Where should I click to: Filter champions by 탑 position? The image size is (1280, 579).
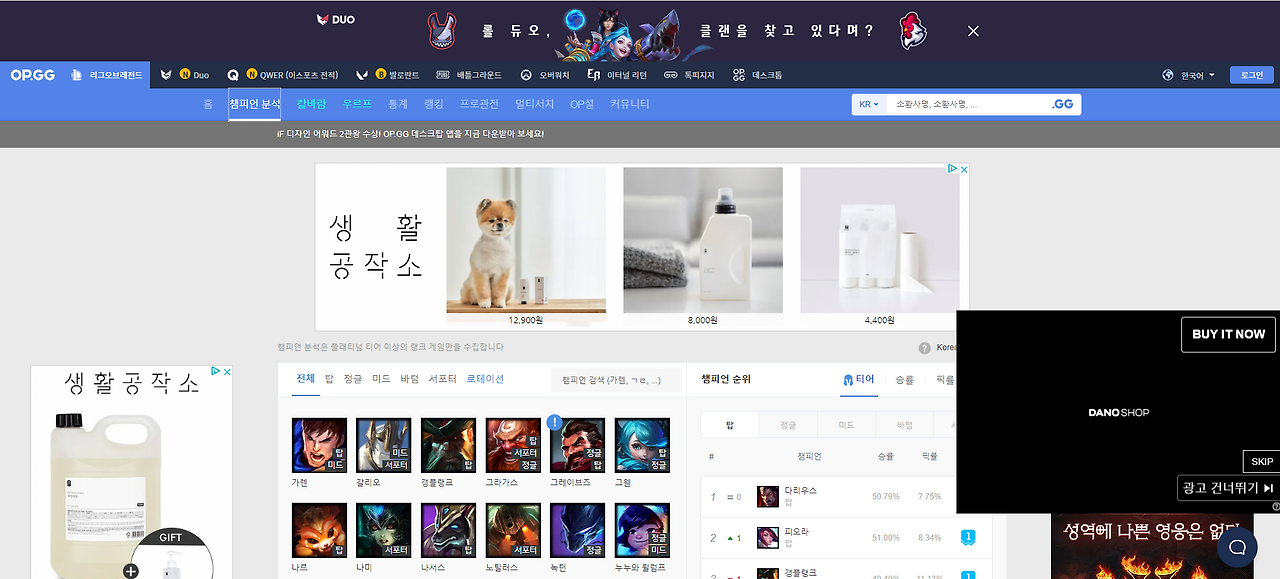329,379
